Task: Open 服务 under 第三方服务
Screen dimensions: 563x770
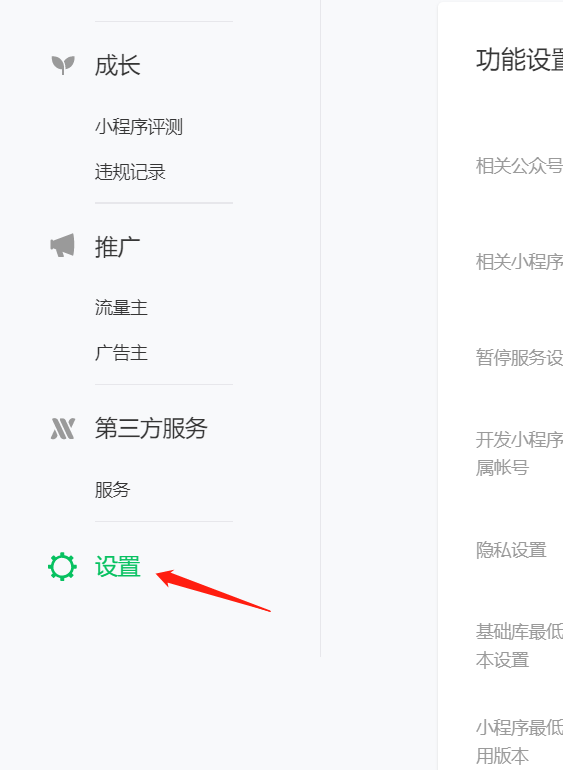Action: [113, 490]
